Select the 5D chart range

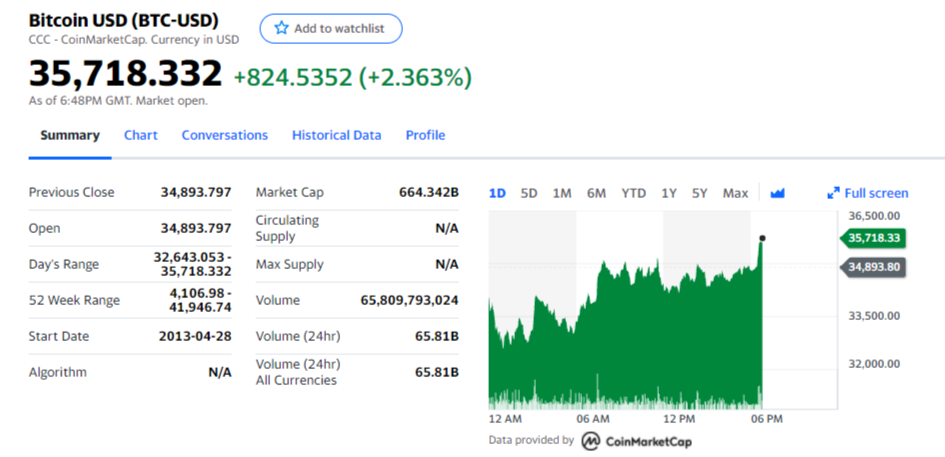(x=529, y=194)
